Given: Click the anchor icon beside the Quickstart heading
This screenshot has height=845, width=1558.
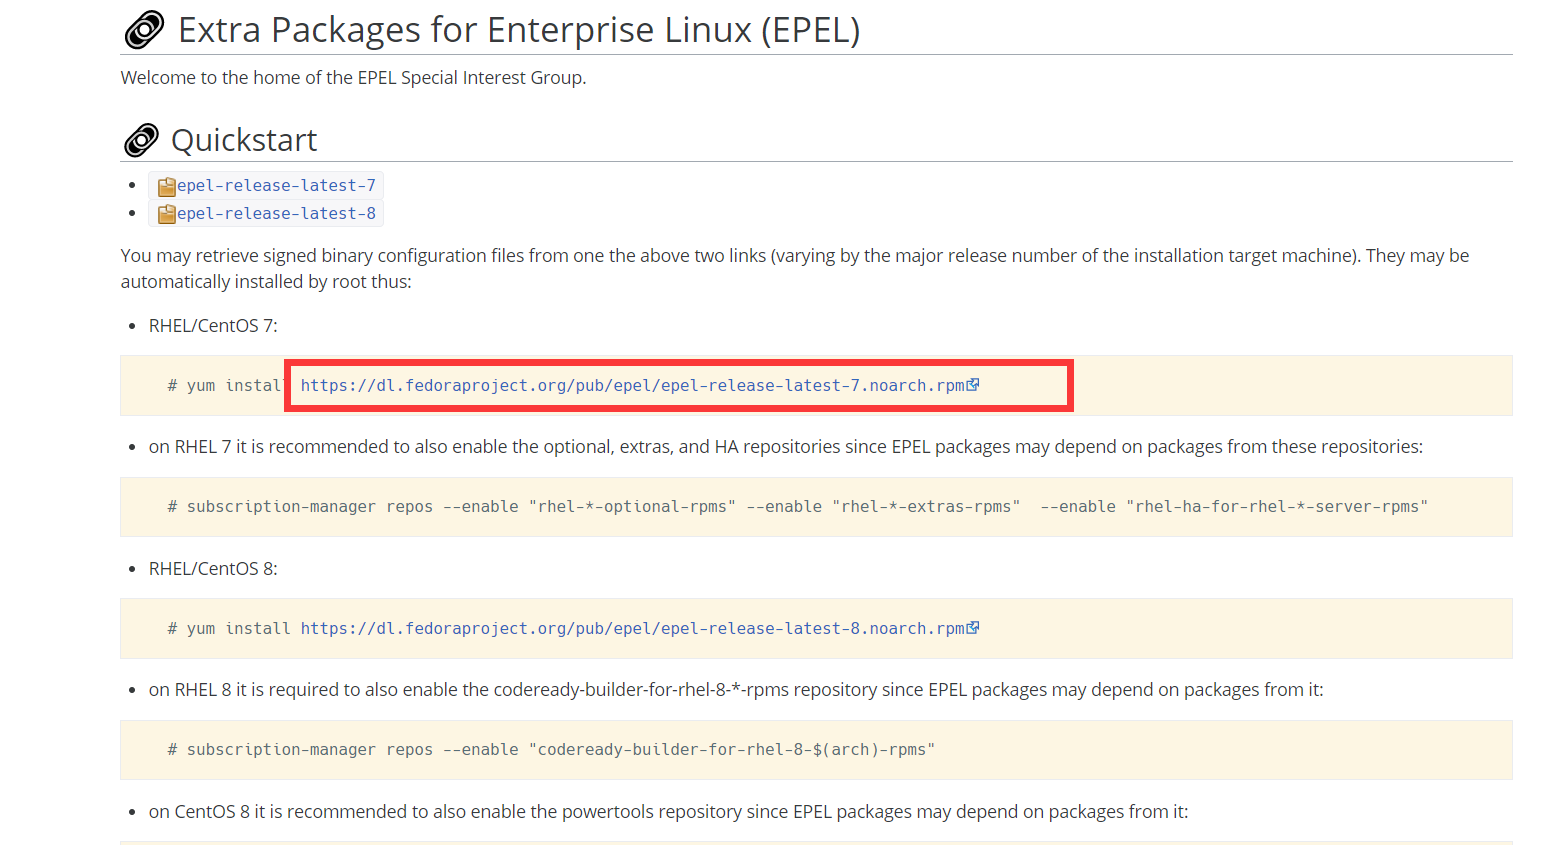Looking at the screenshot, I should click(141, 139).
